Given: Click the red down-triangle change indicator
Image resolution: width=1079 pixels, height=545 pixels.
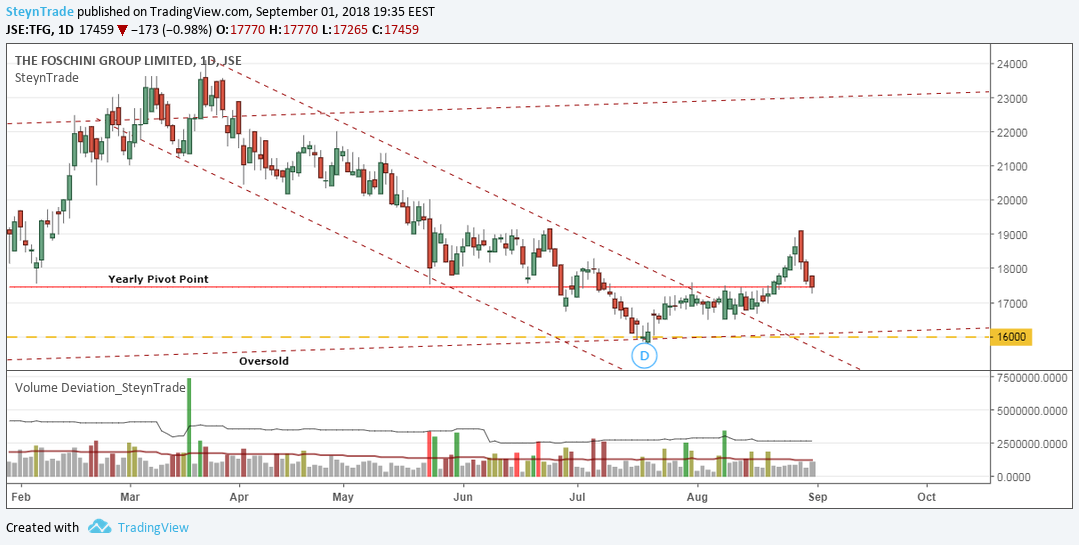Looking at the screenshot, I should point(122,30).
